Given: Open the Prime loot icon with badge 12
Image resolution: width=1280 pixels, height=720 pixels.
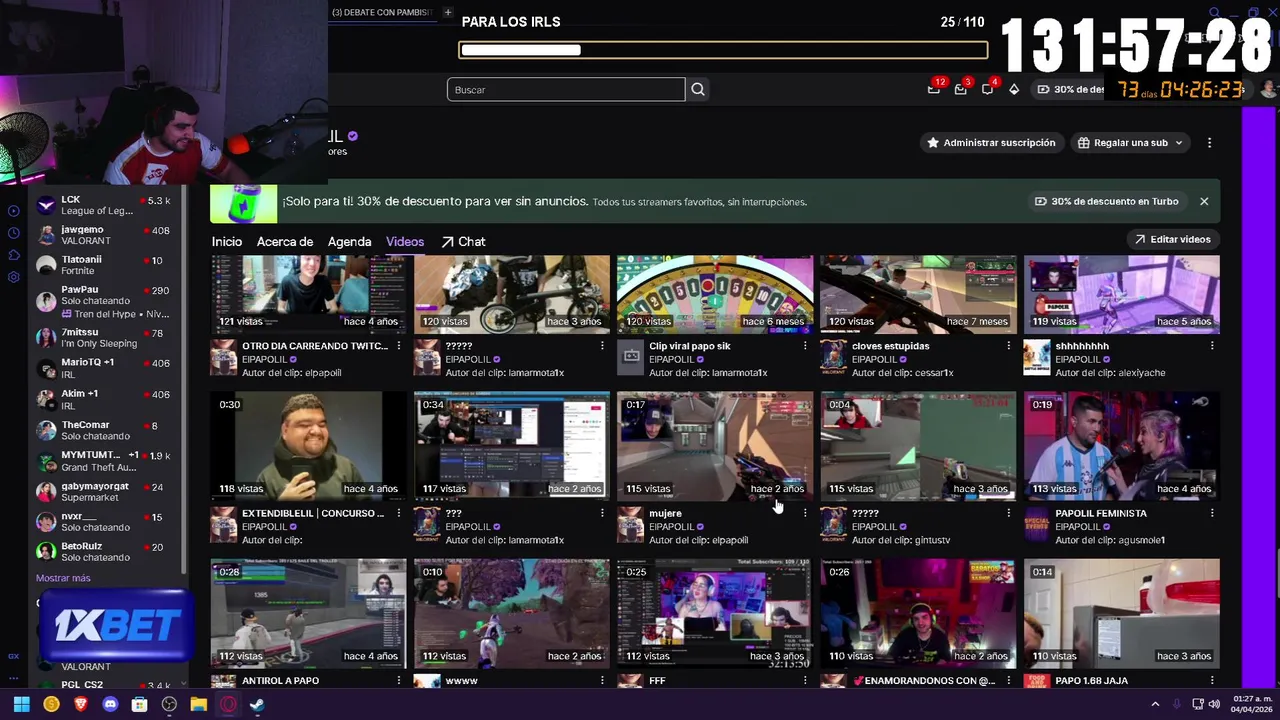Looking at the screenshot, I should coord(934,89).
